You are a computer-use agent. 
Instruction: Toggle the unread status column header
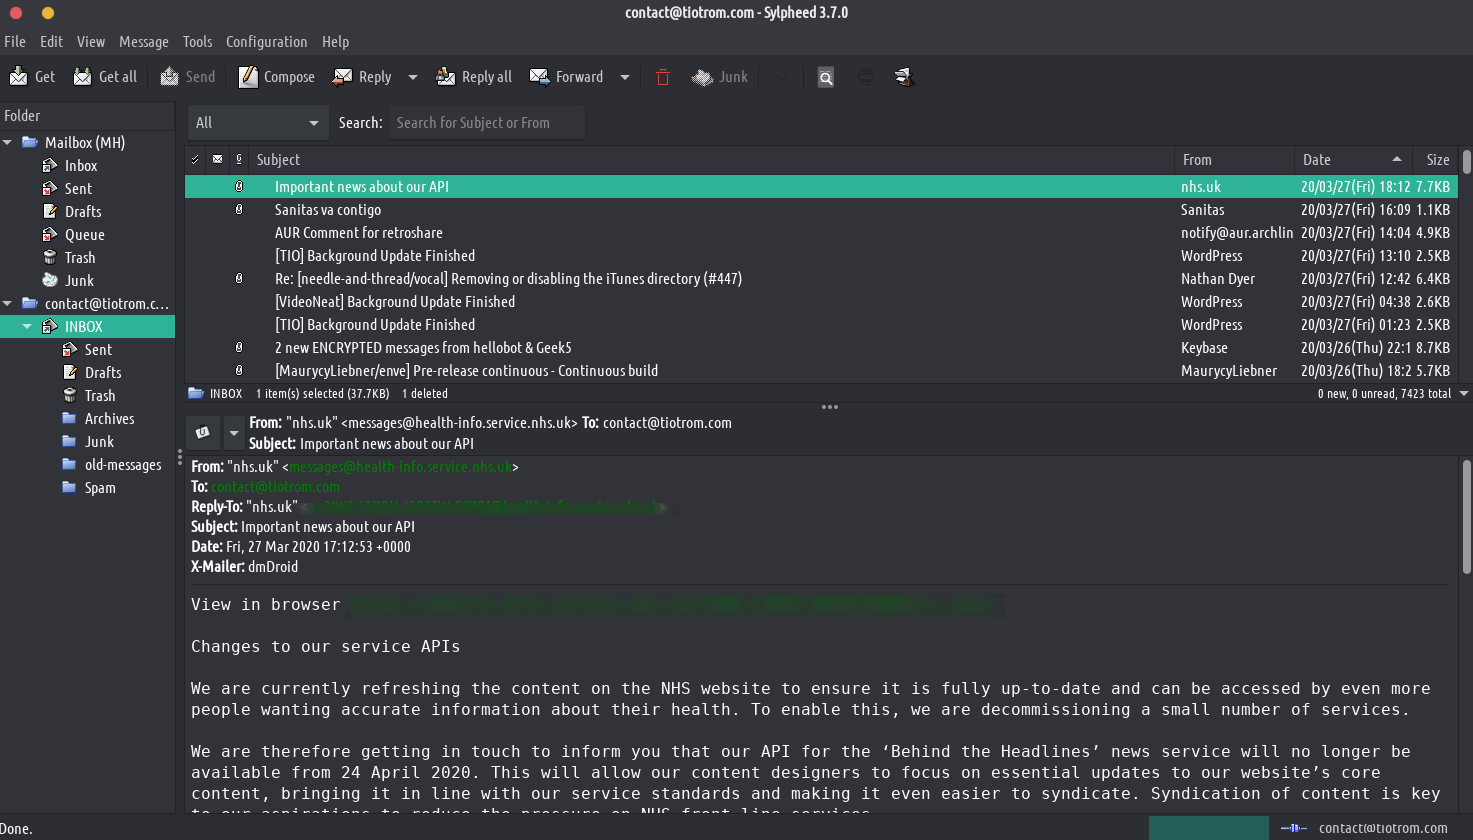coord(217,160)
